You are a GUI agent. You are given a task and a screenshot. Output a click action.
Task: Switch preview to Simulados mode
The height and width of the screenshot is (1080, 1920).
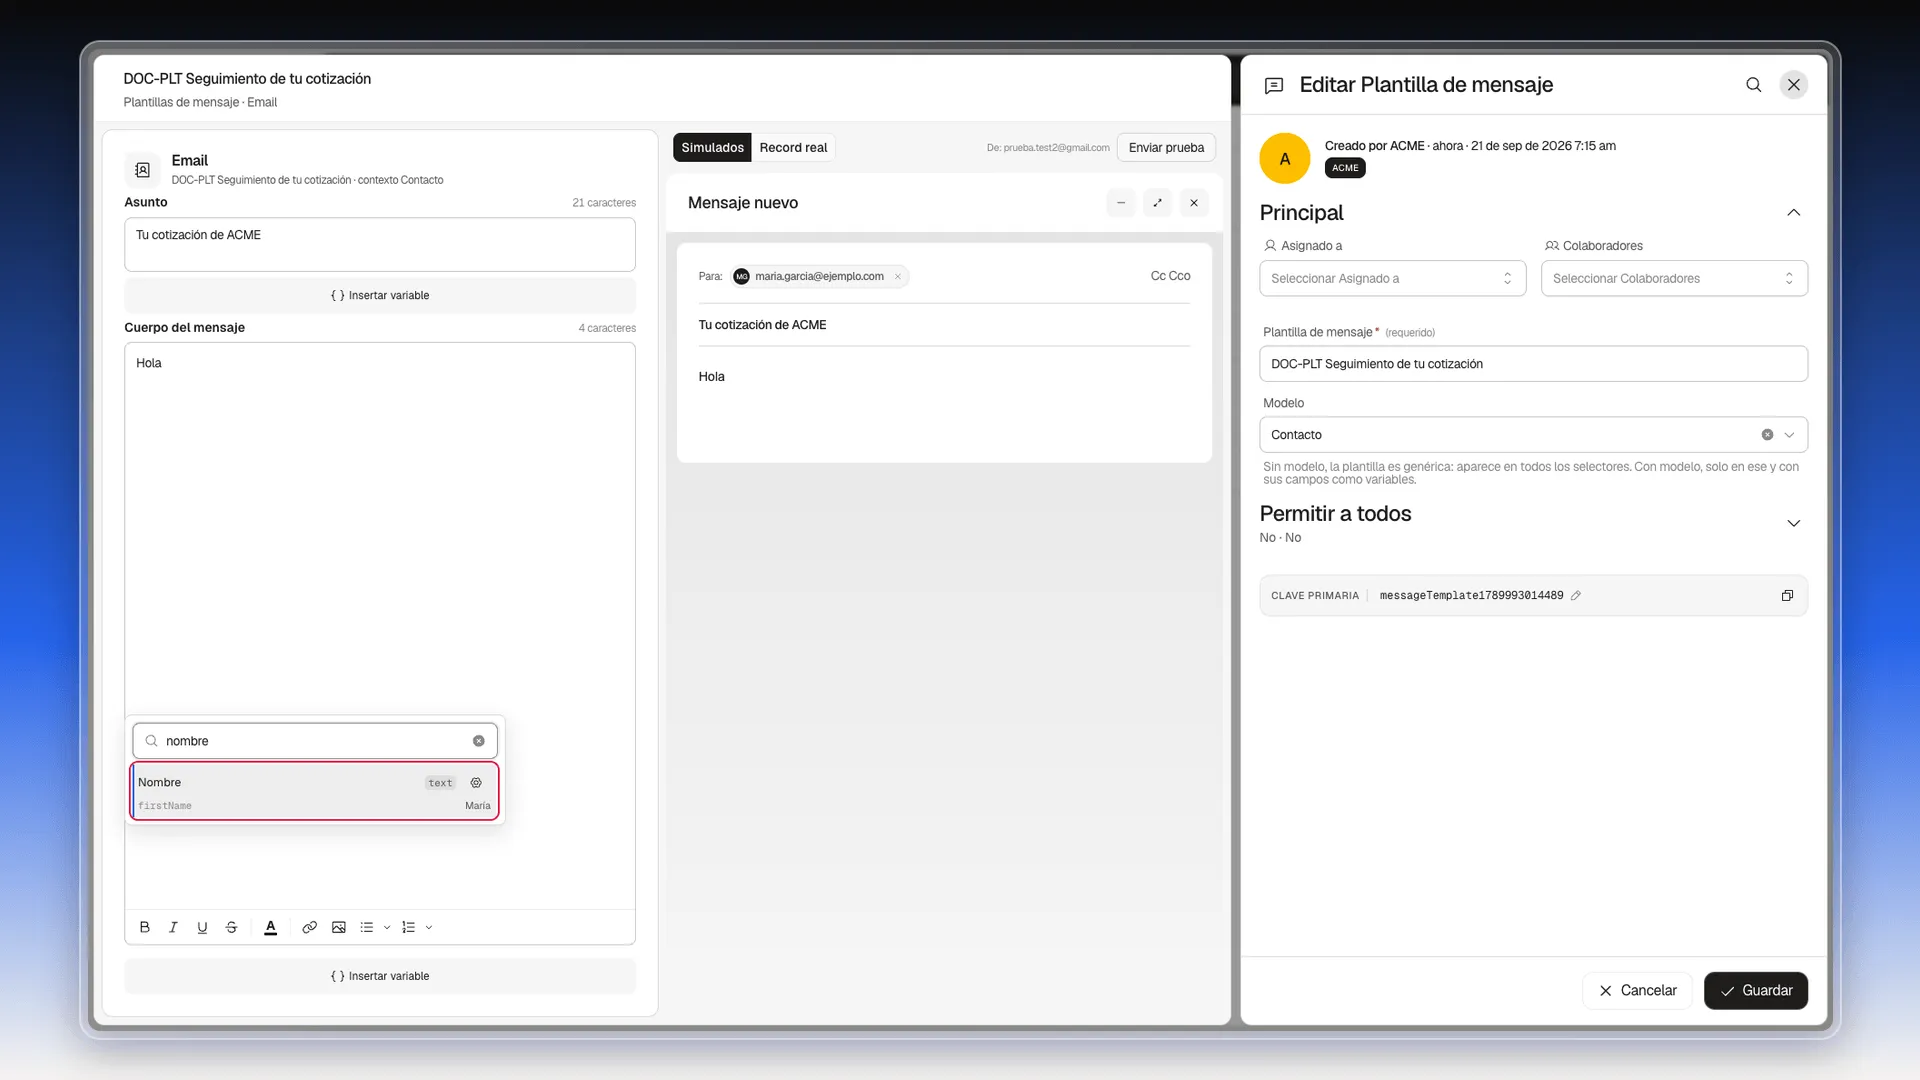tap(712, 148)
